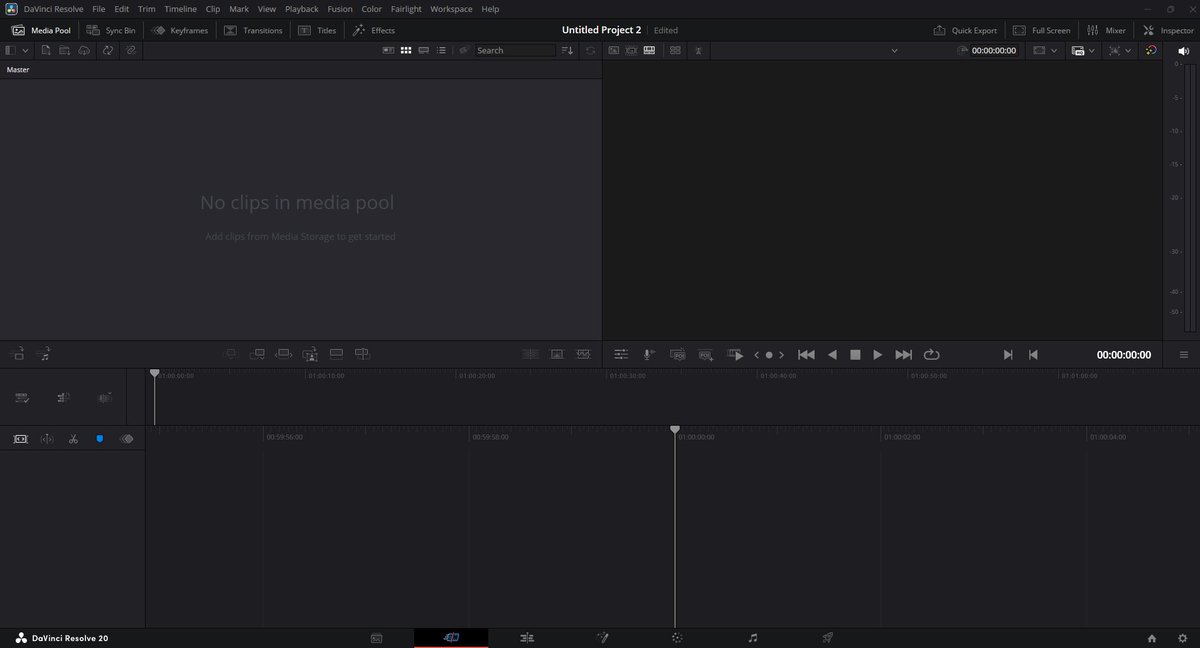1200x648 pixels.
Task: Open the Media Pool panel
Action: (x=41, y=31)
